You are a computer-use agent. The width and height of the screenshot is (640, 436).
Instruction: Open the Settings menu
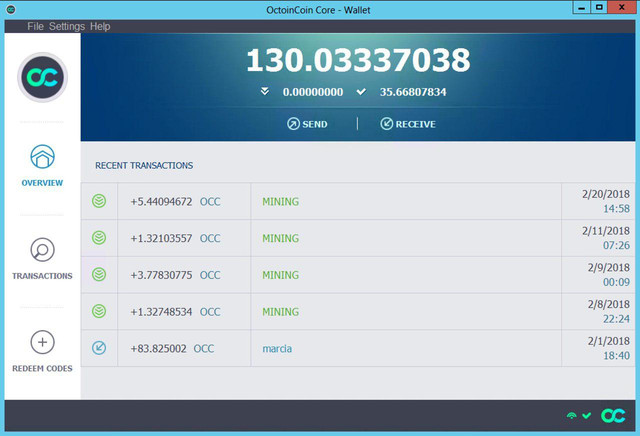[67, 27]
